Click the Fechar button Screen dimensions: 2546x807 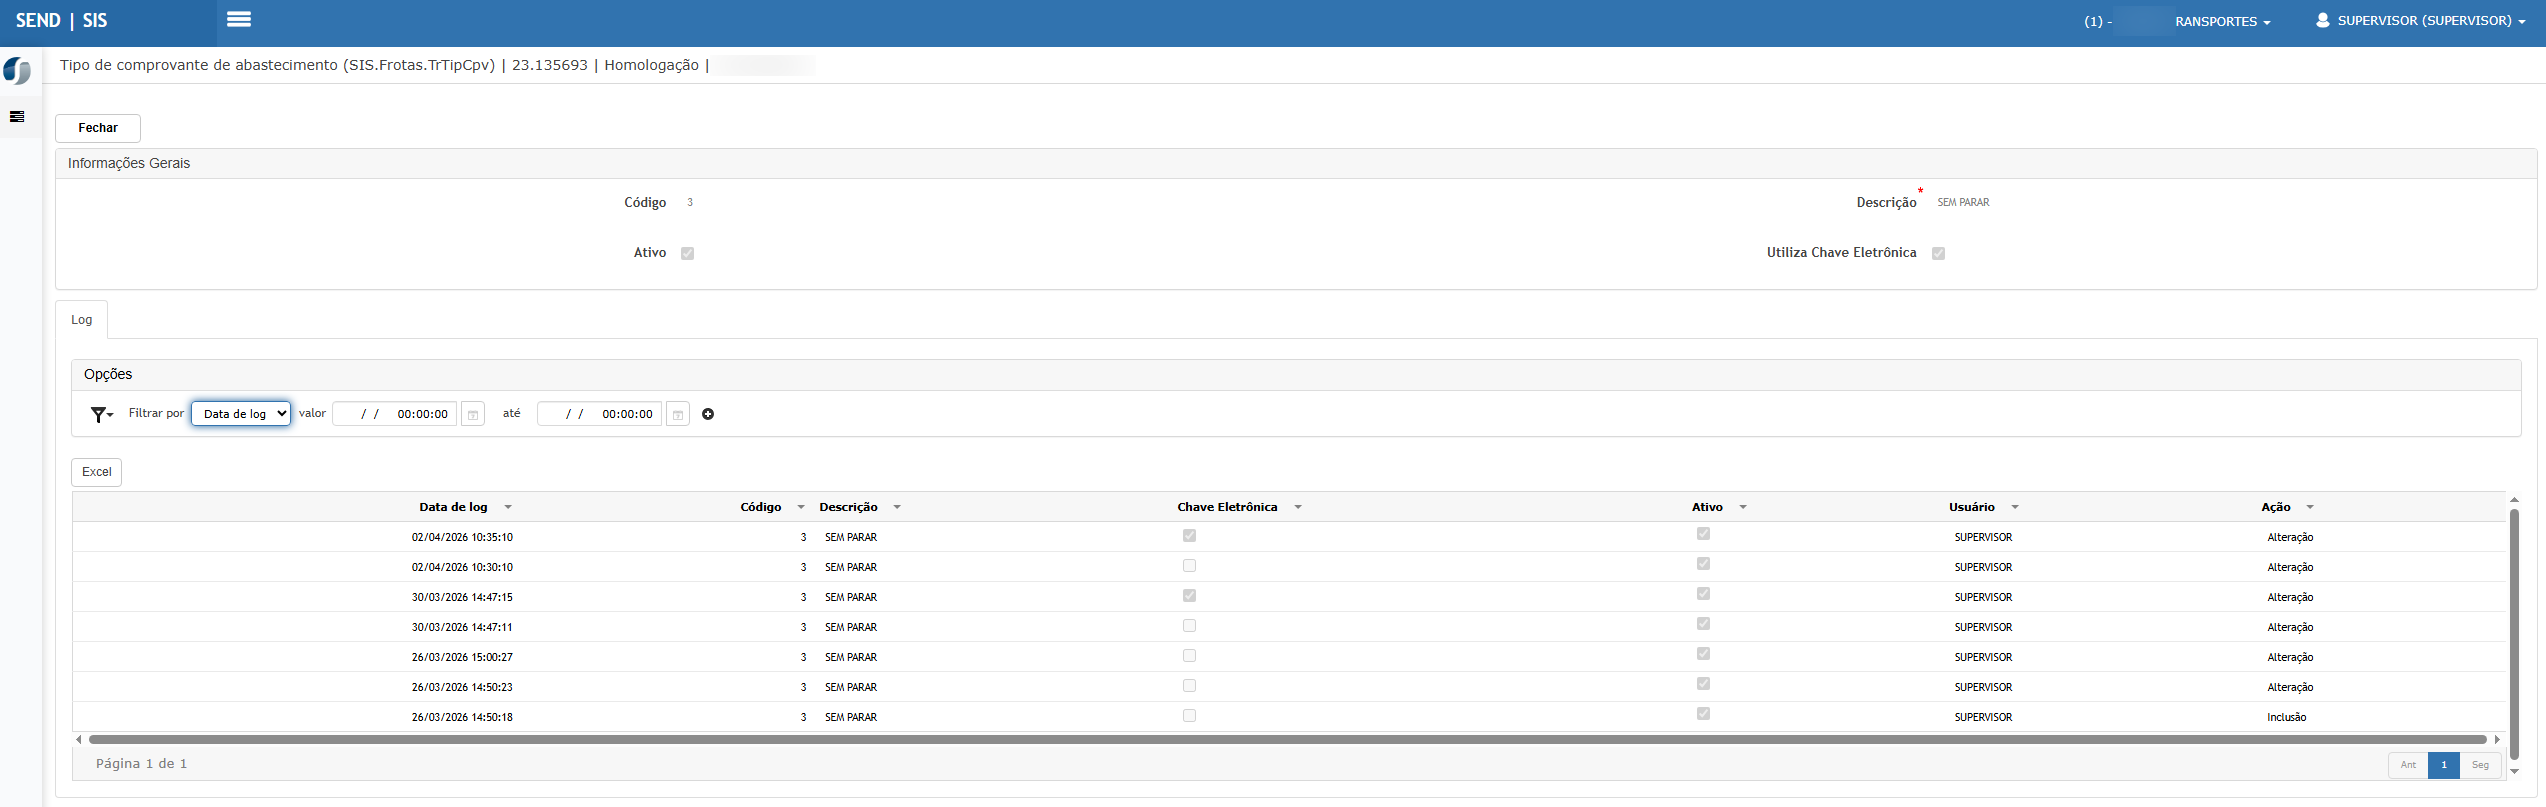(98, 128)
